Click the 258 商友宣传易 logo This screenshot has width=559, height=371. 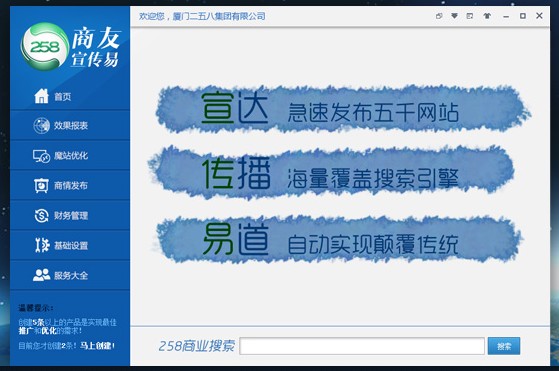coord(71,46)
